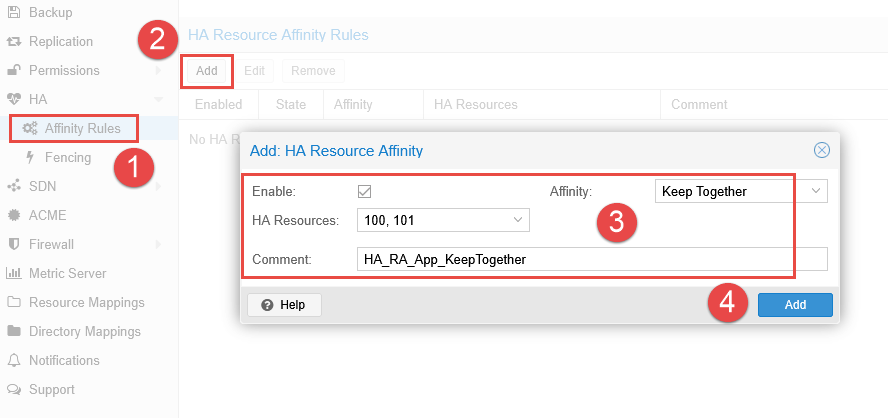Click the Backup floppy disk icon
This screenshot has height=418, width=888.
click(x=14, y=12)
